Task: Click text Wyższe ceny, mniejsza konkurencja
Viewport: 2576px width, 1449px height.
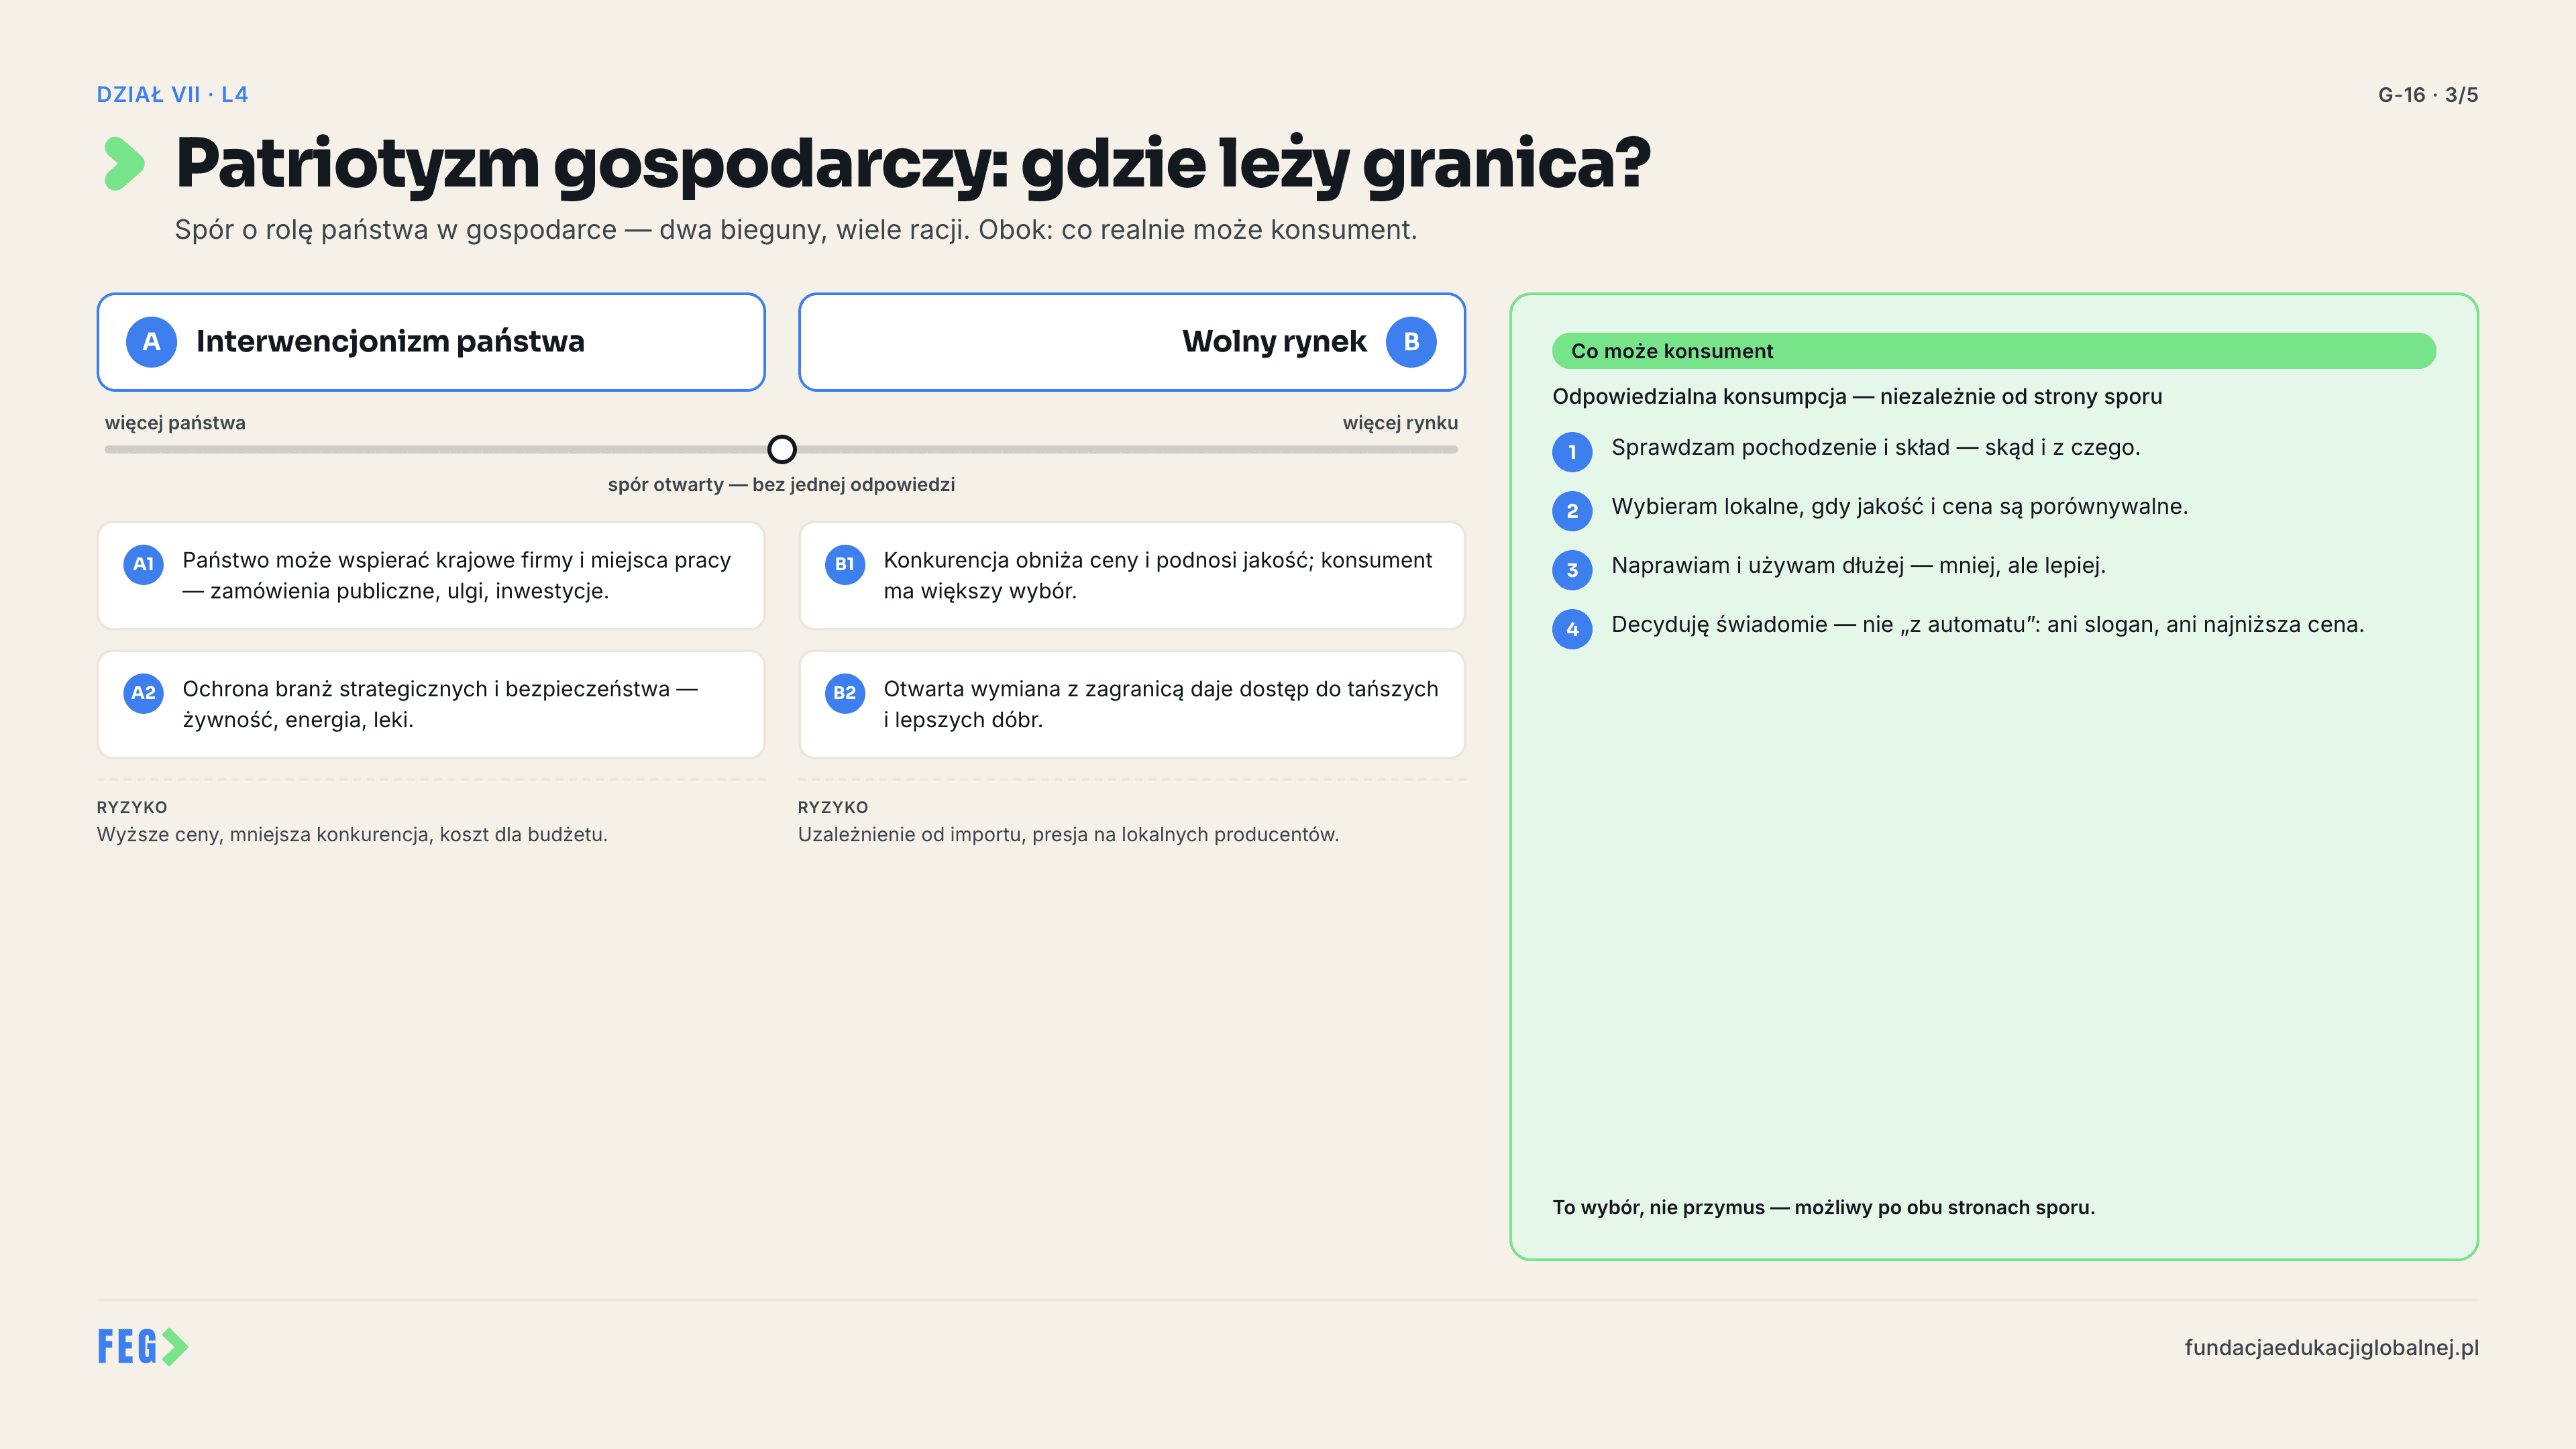Action: 352,835
